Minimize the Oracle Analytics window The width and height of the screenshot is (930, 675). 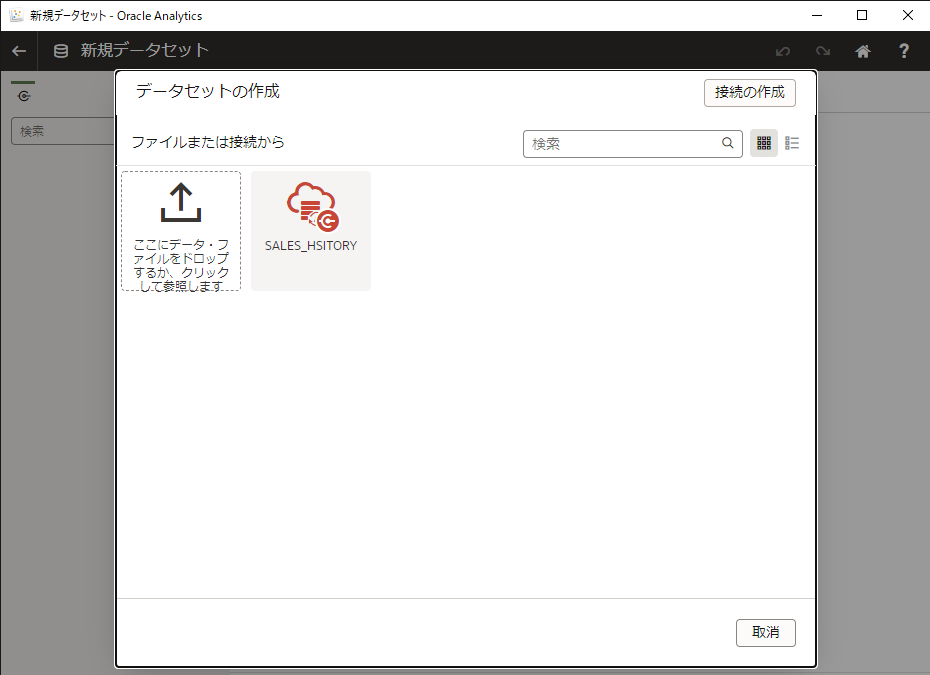click(816, 15)
